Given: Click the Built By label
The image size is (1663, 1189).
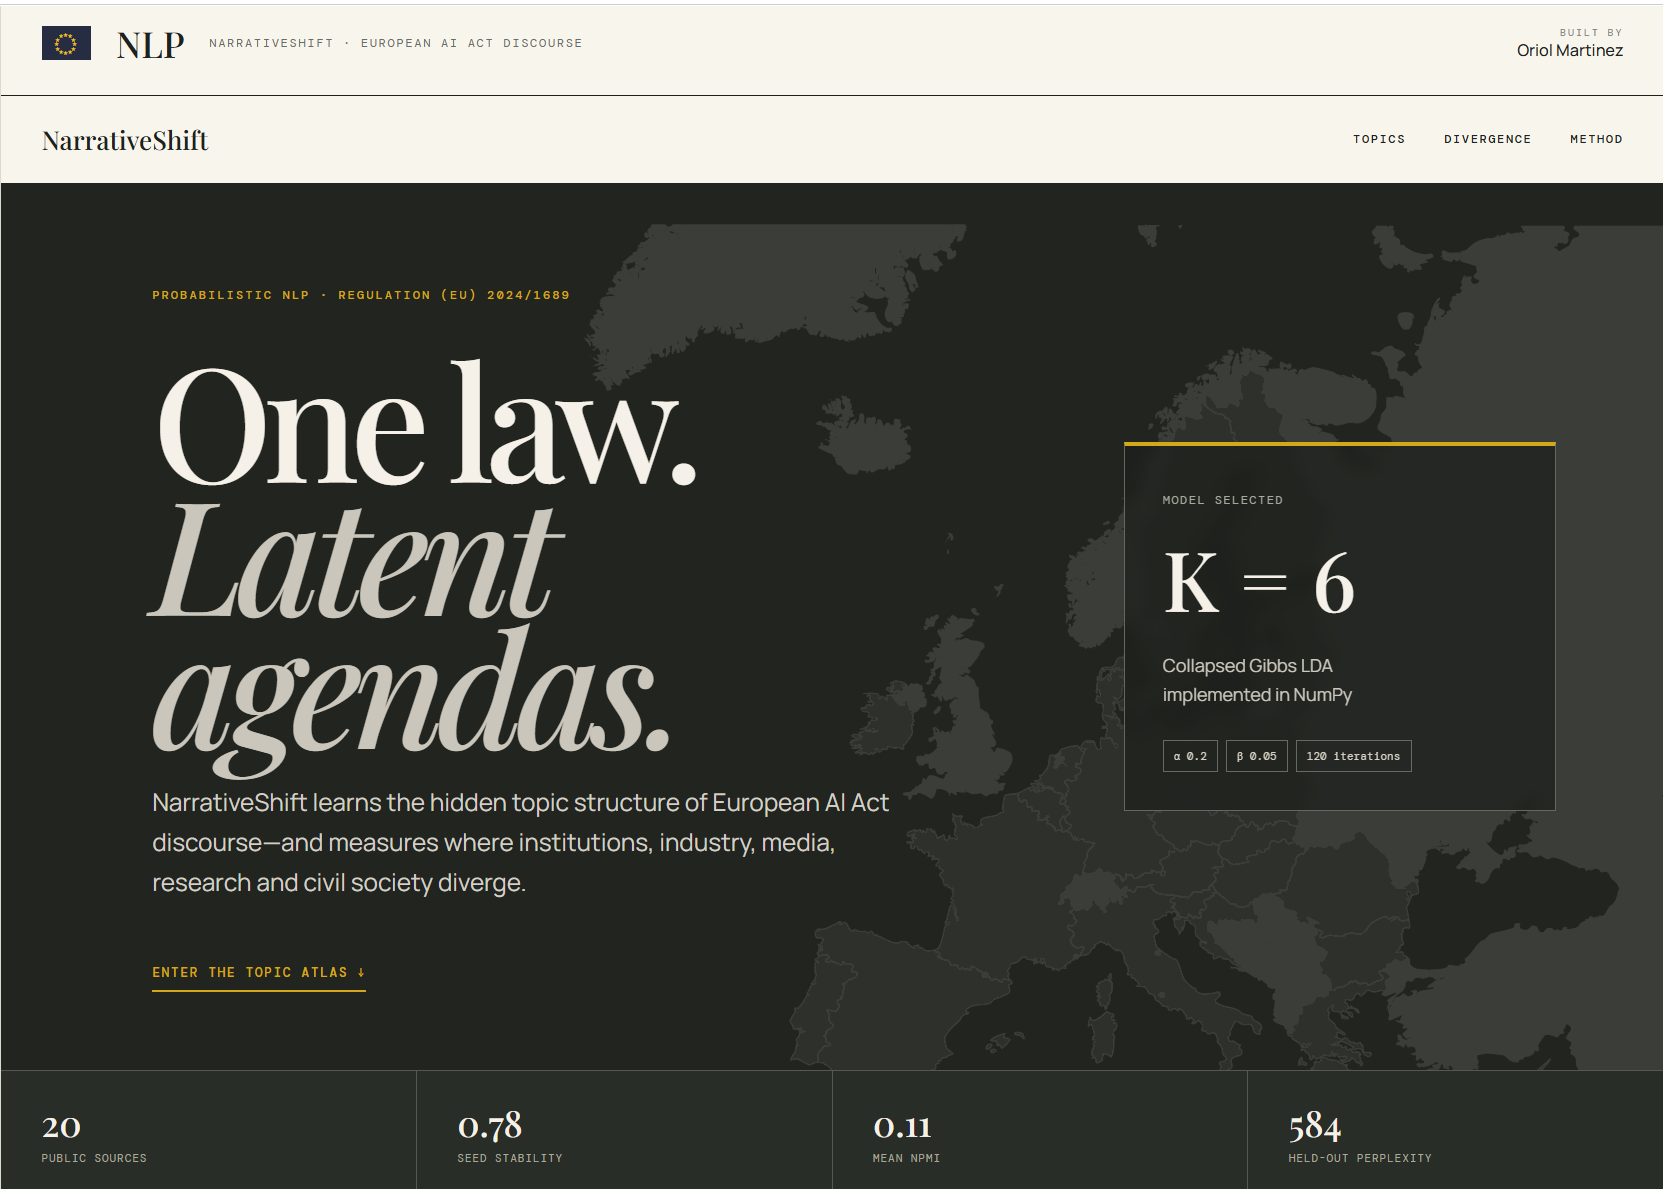Looking at the screenshot, I should tap(1591, 32).
